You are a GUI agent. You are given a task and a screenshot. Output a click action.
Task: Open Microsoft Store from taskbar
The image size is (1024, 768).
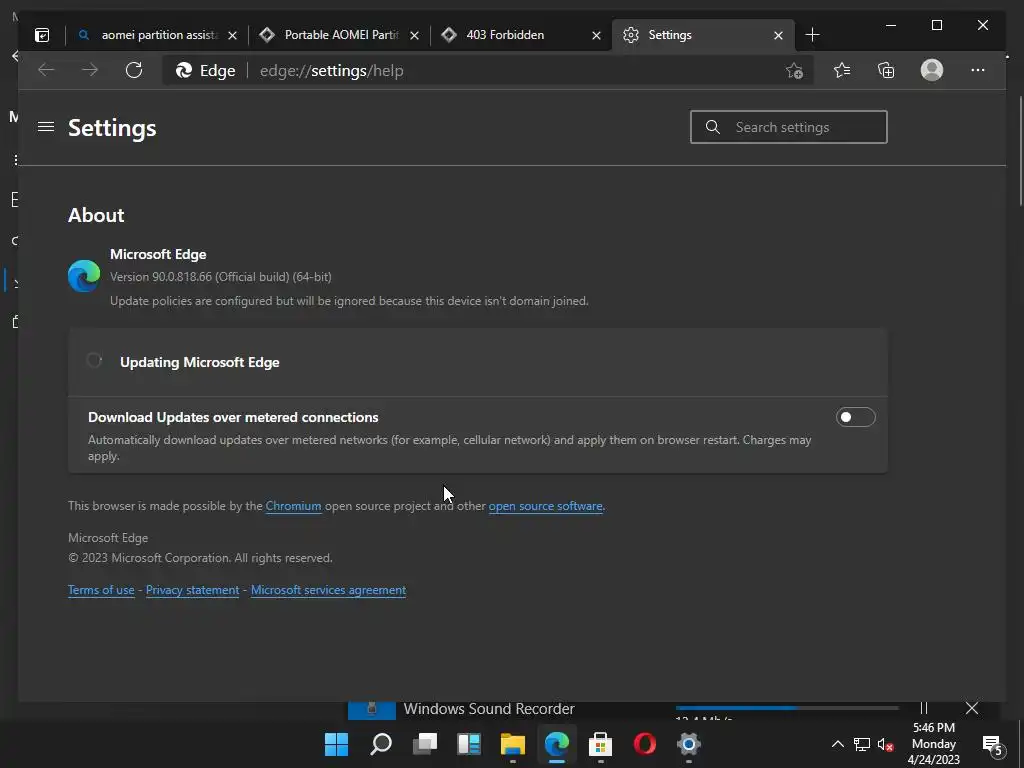[600, 744]
